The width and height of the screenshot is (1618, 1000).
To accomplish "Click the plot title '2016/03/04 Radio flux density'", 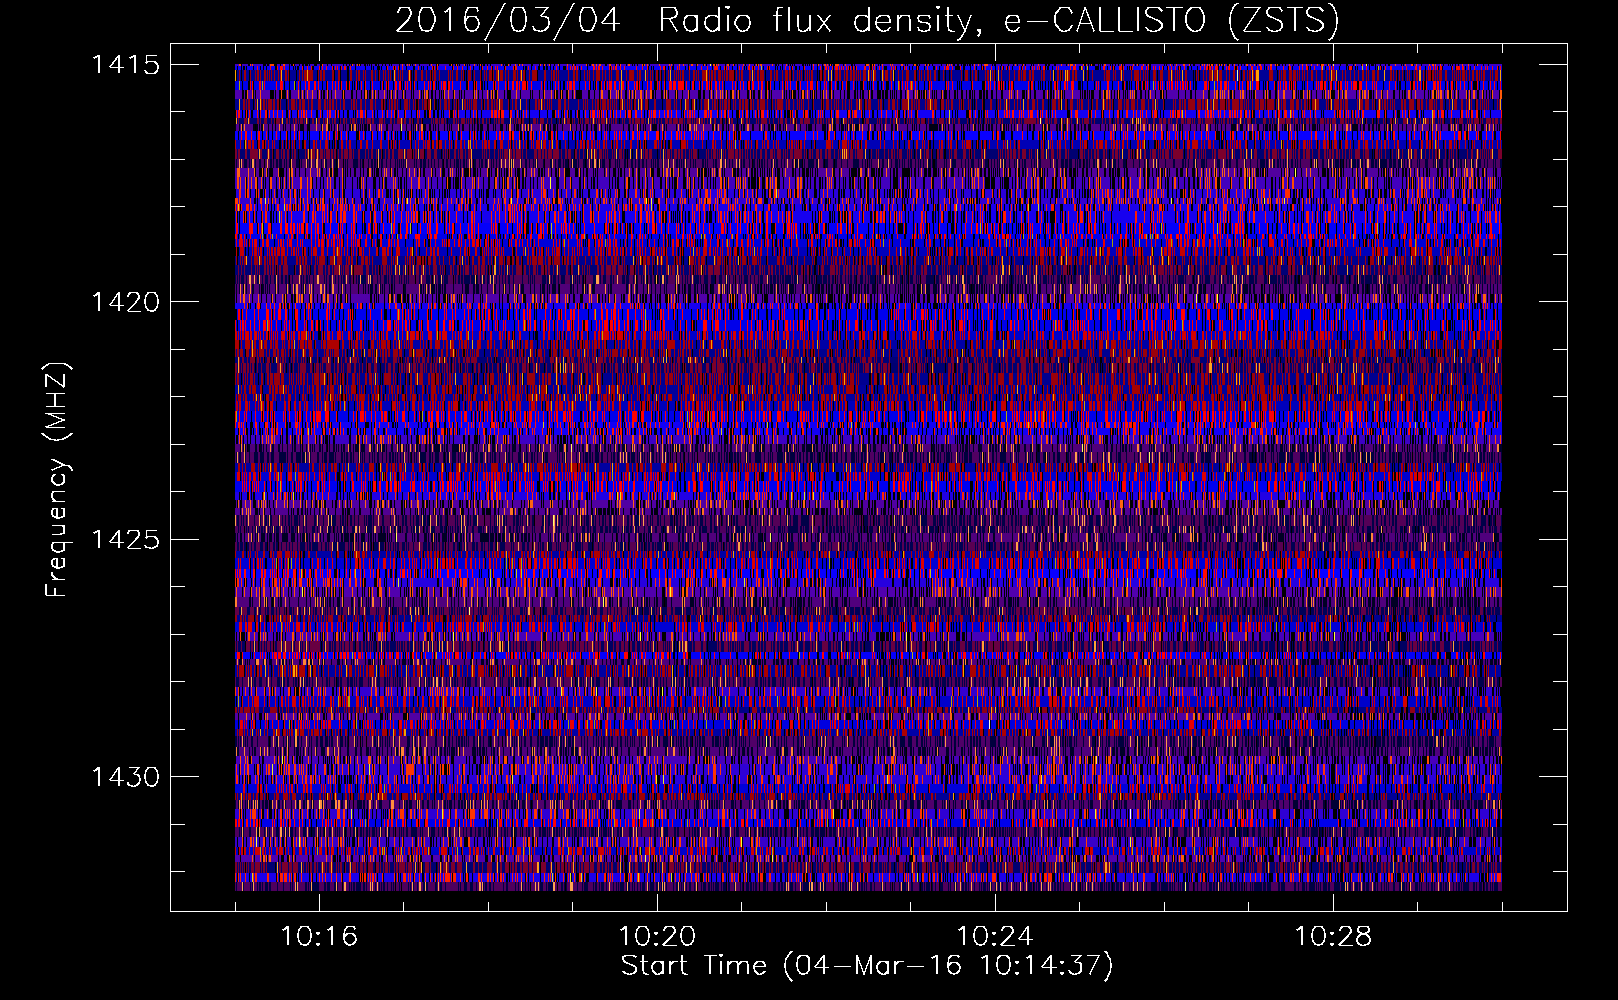I will (x=866, y=20).
